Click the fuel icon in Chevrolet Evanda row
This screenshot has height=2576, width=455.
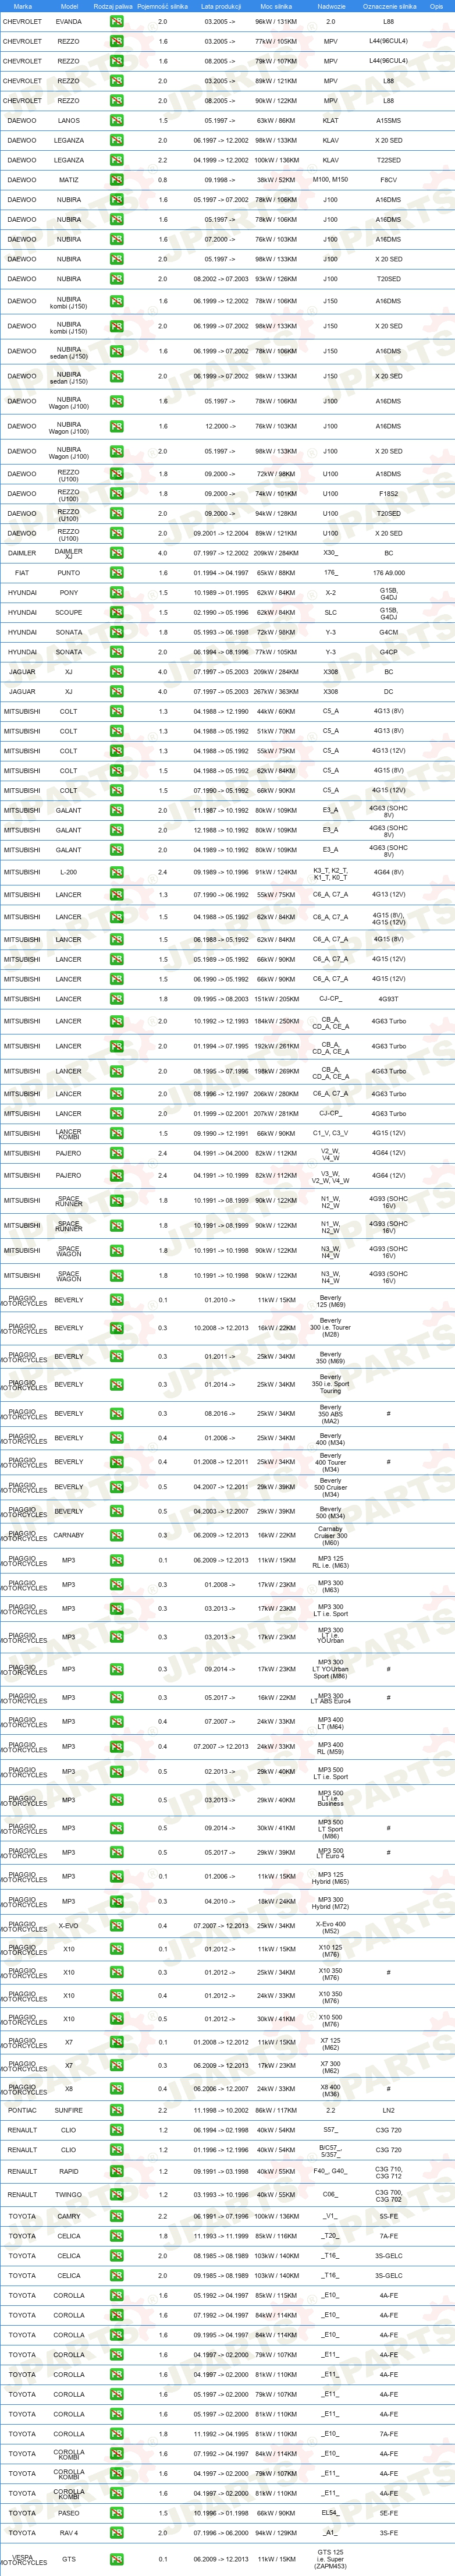coord(116,21)
